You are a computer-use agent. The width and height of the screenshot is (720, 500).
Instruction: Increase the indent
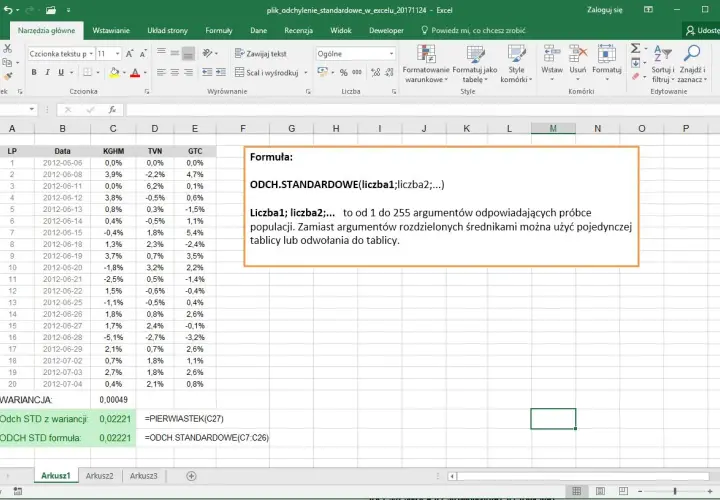(x=221, y=73)
